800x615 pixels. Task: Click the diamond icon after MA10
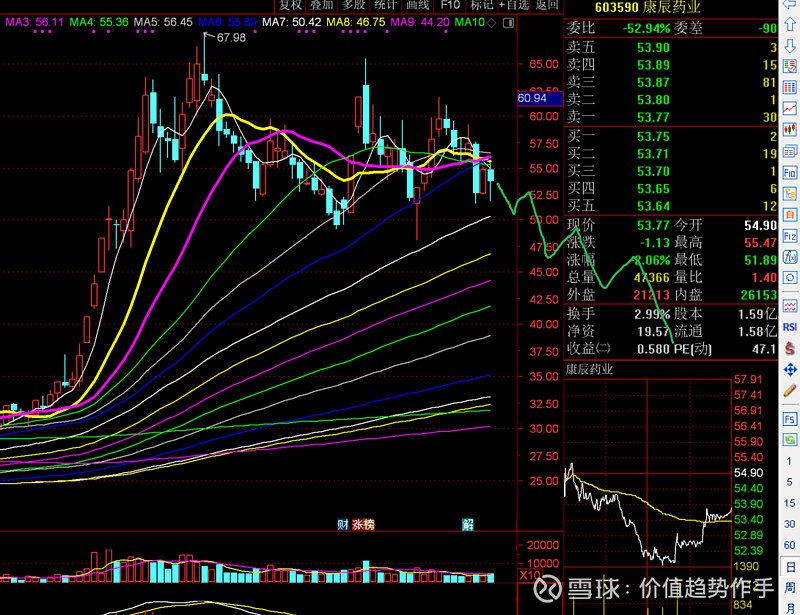tap(491, 22)
